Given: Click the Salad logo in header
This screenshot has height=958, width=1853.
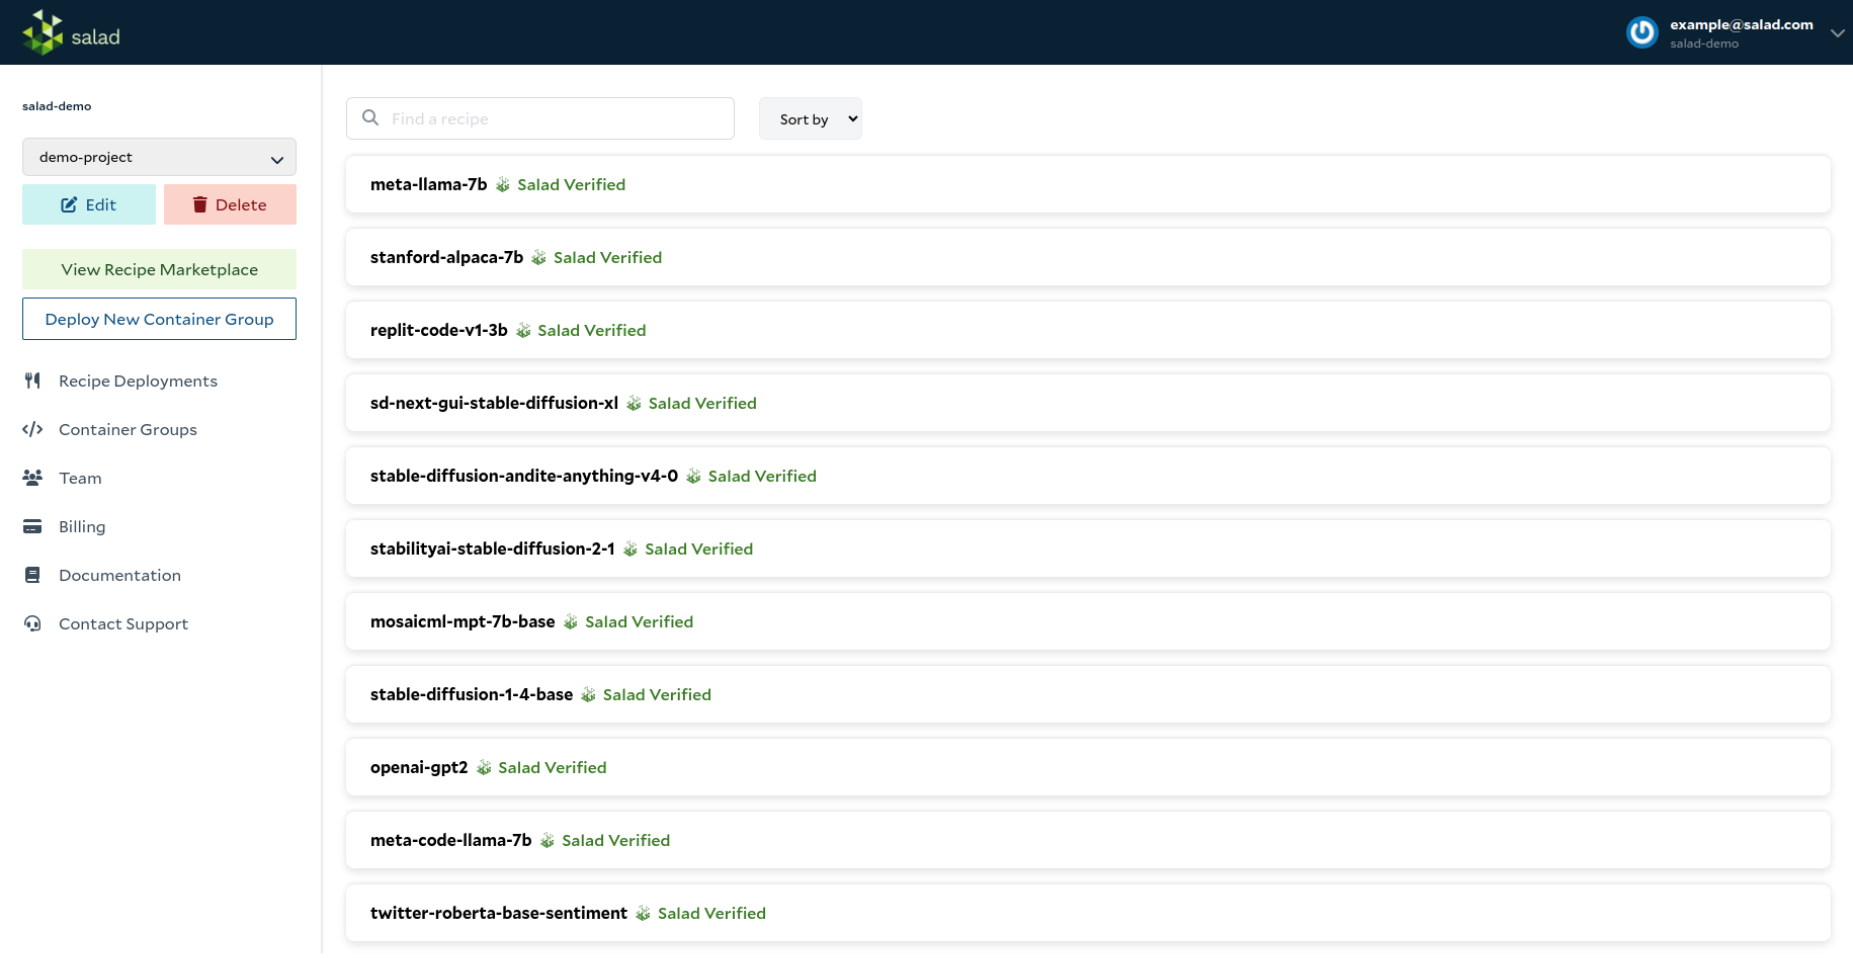Looking at the screenshot, I should (71, 34).
